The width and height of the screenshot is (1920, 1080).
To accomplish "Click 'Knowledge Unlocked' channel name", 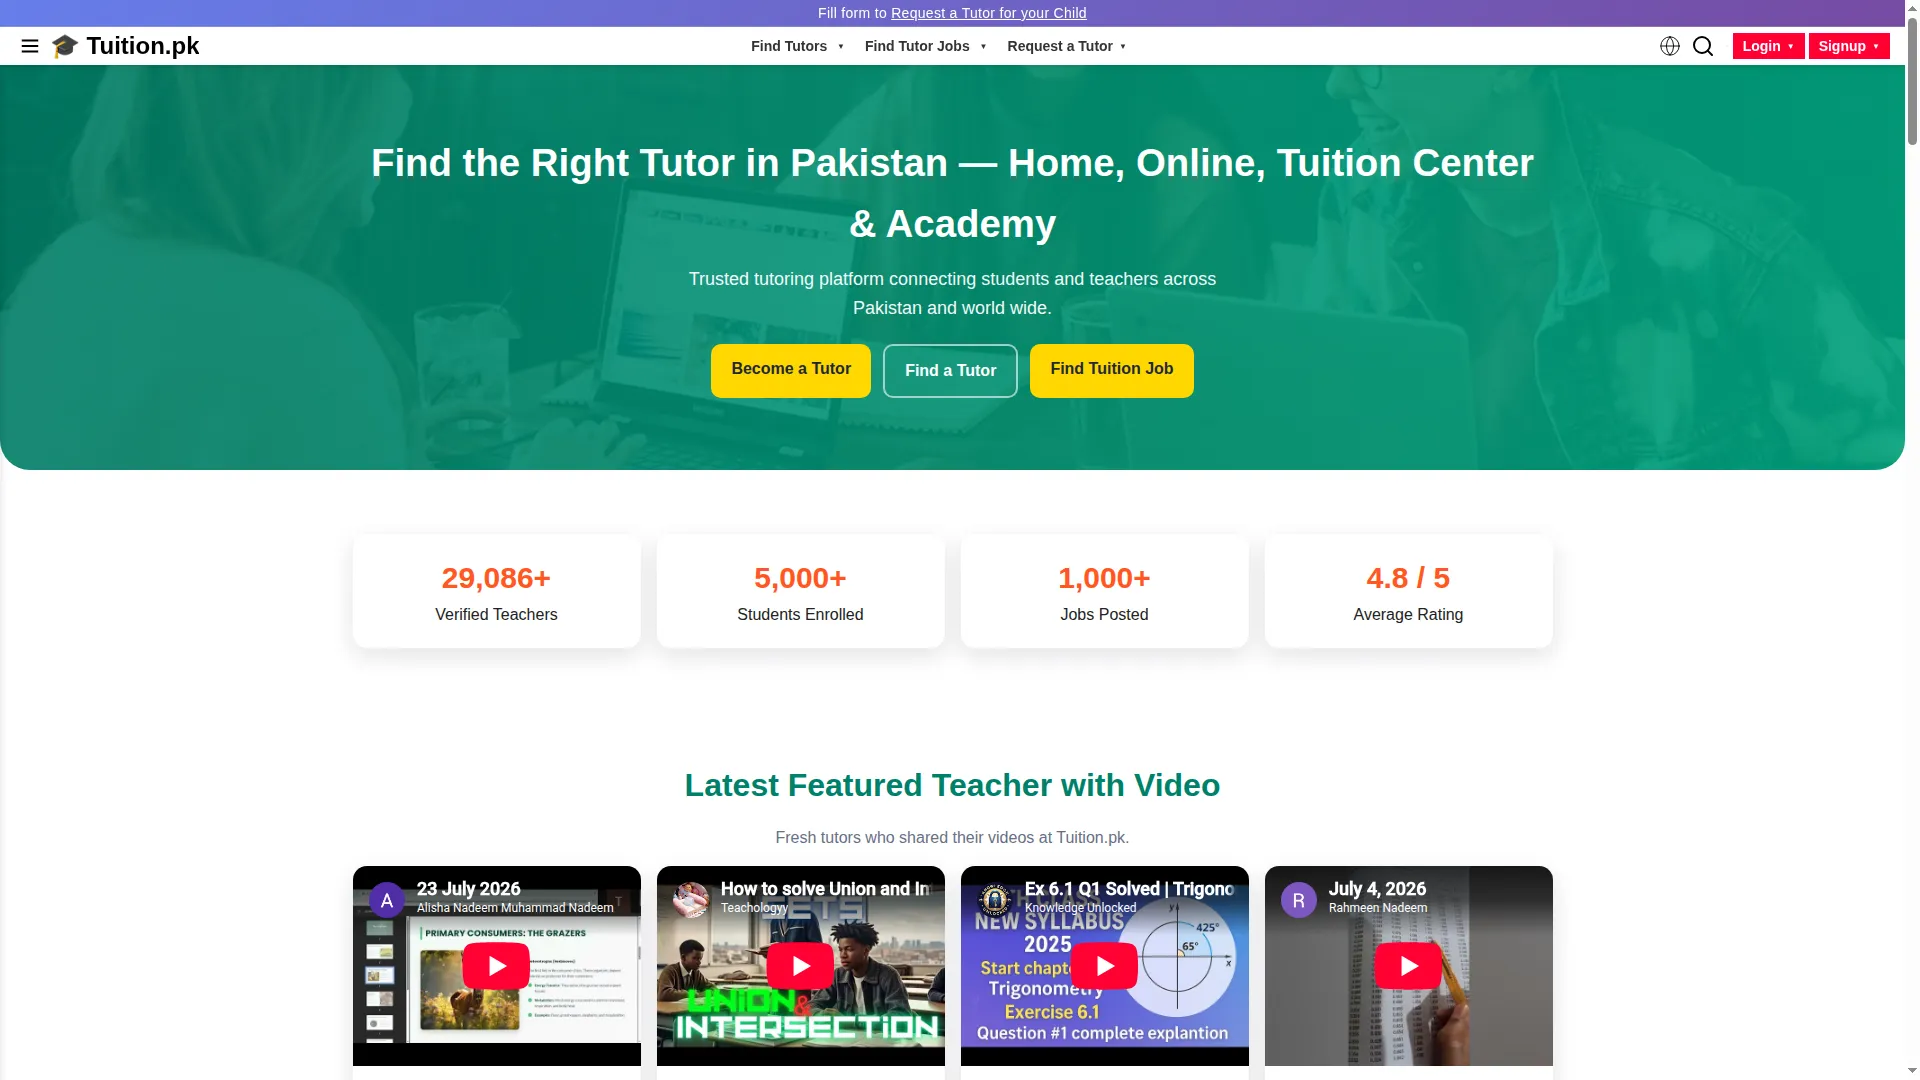I will click(1080, 908).
